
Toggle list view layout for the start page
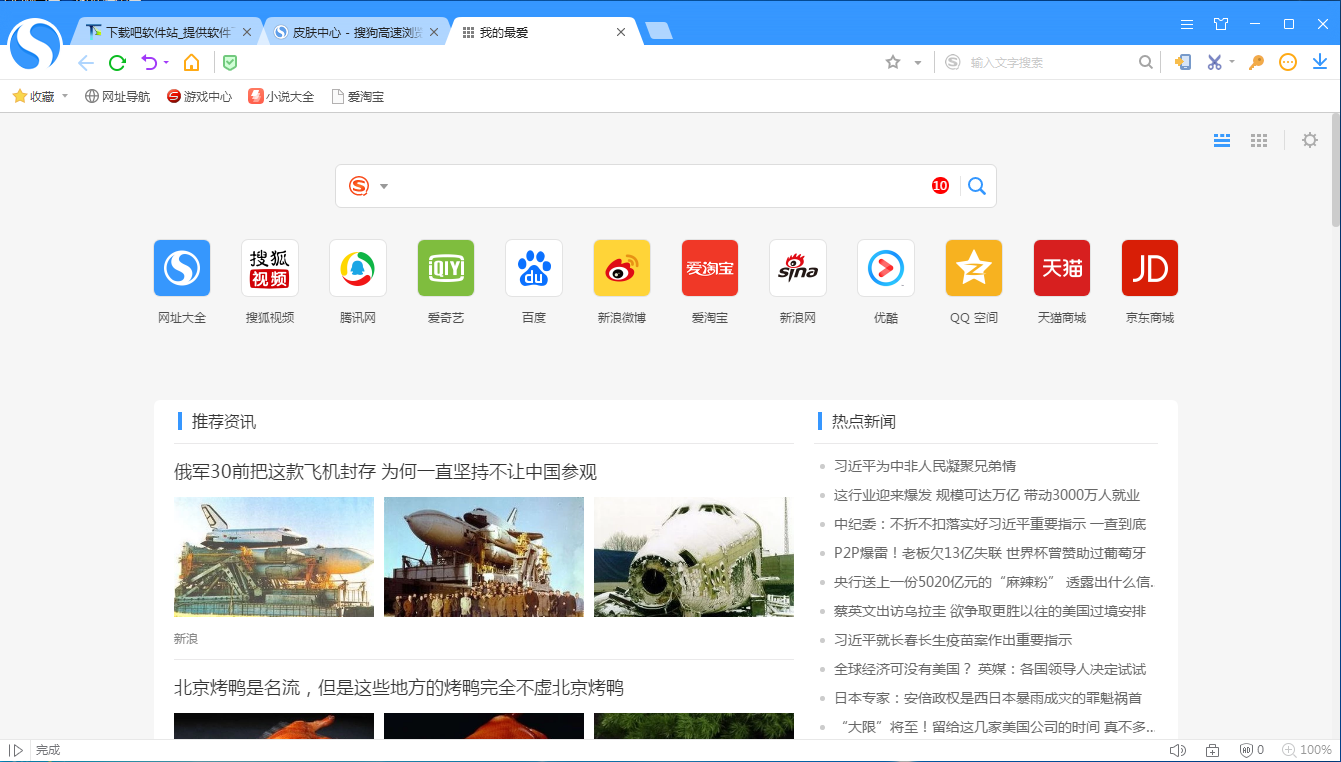pyautogui.click(x=1221, y=140)
